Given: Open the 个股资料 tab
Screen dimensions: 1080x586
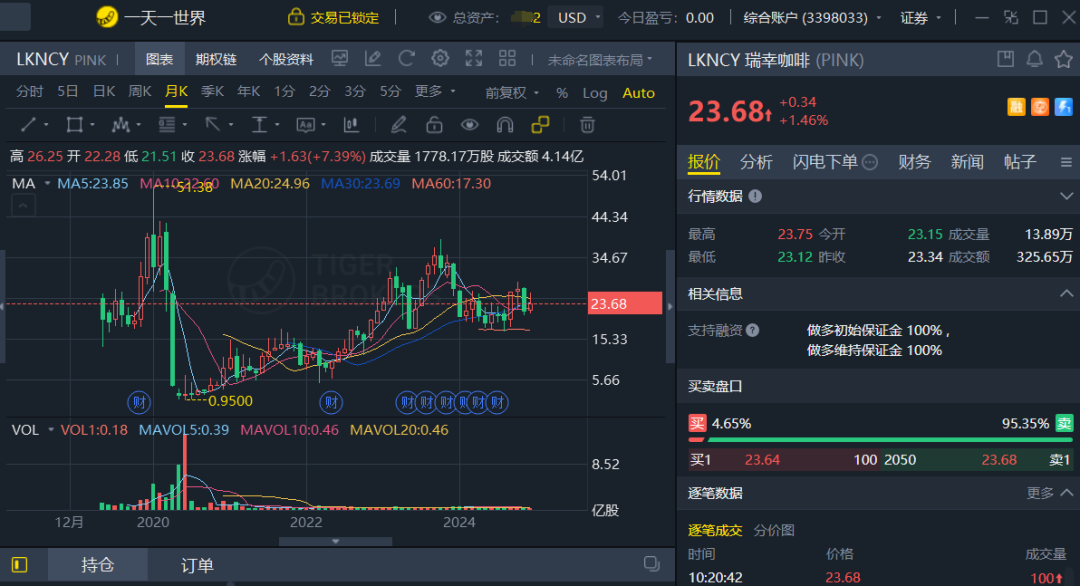Looking at the screenshot, I should [x=286, y=59].
